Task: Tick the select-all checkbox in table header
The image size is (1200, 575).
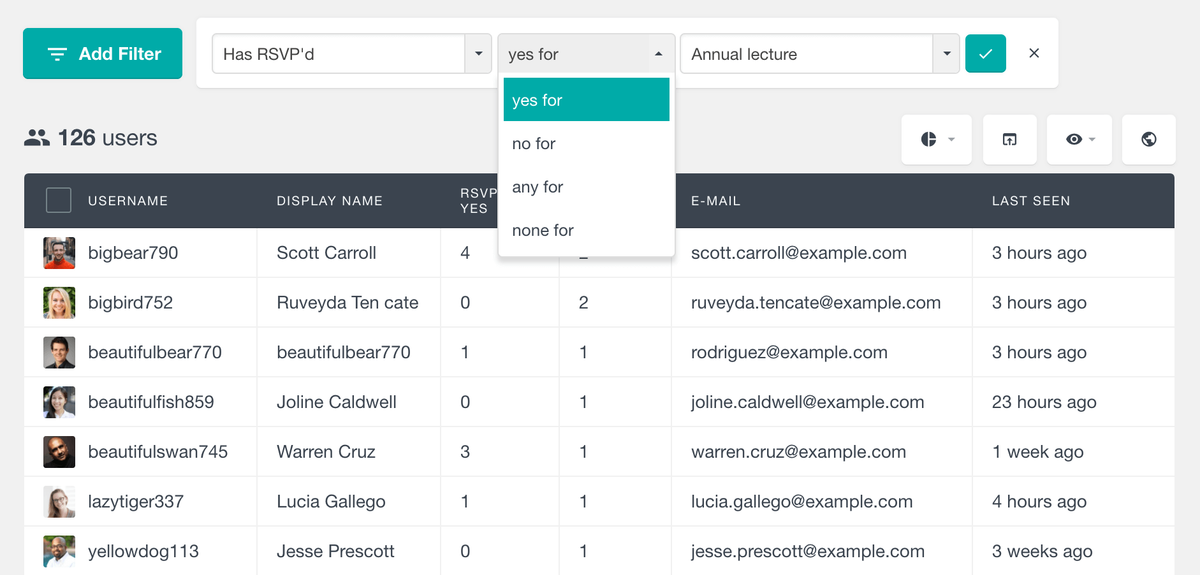Action: 59,201
